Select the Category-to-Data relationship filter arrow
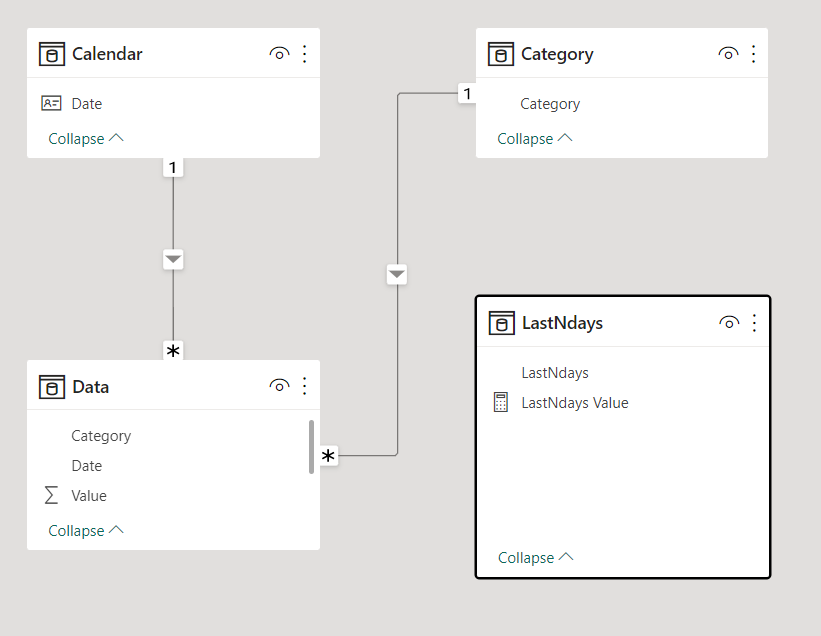Image resolution: width=821 pixels, height=636 pixels. [397, 274]
